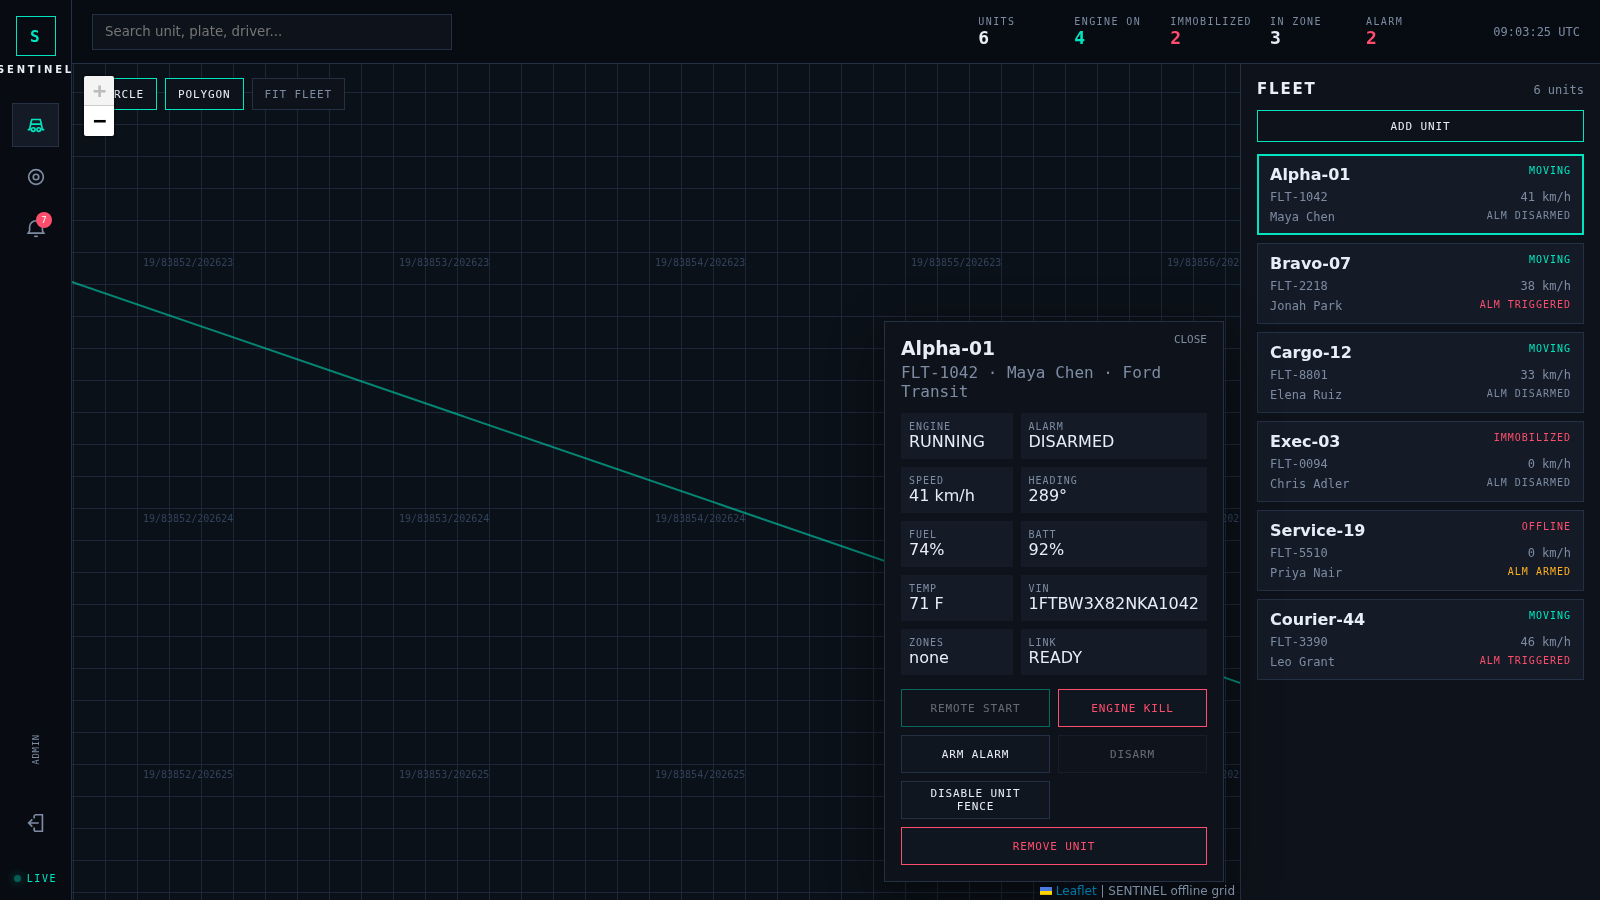Viewport: 1600px width, 900px height.
Task: Click the Remote Start button
Action: [975, 708]
